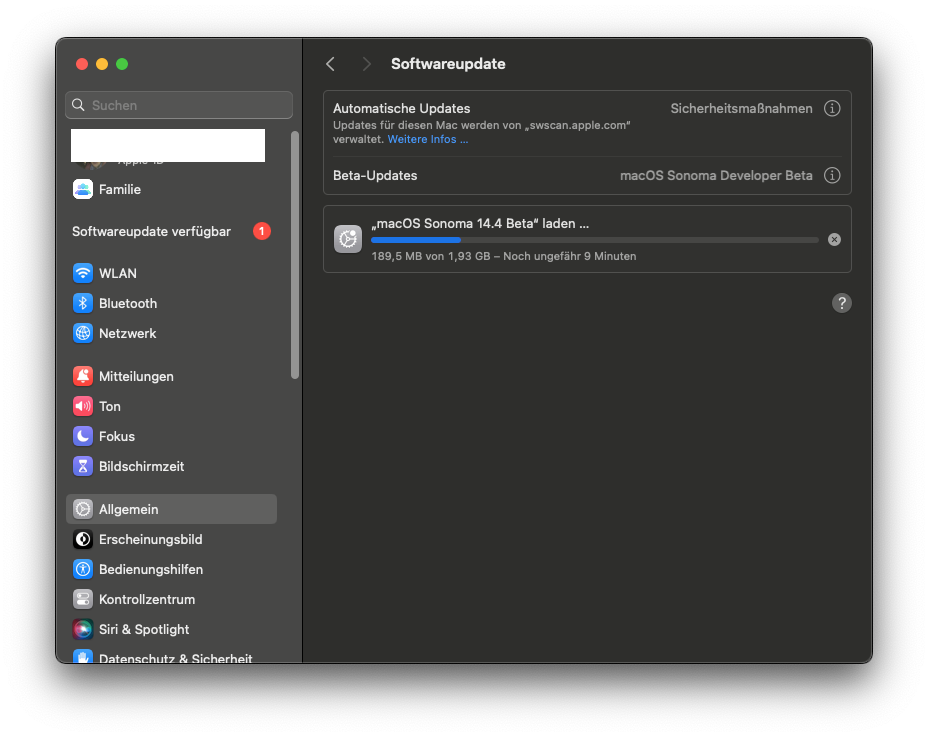Click the download progress bar
The width and height of the screenshot is (928, 737).
pos(594,240)
